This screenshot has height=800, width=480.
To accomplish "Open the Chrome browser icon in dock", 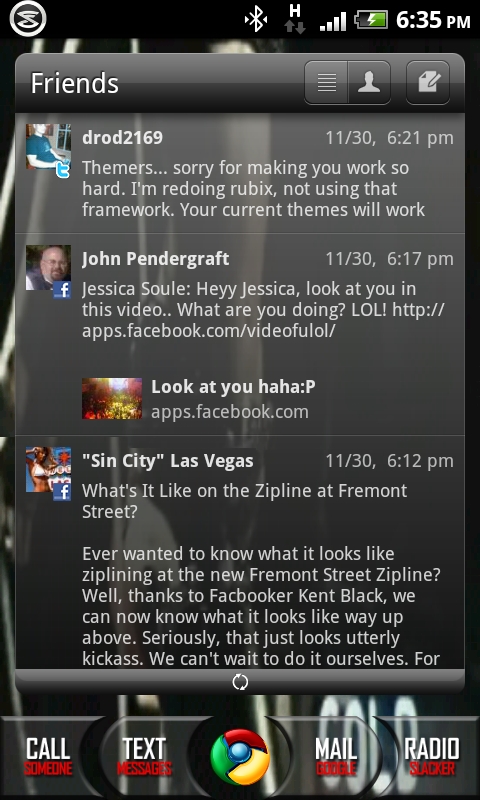I will coord(240,757).
